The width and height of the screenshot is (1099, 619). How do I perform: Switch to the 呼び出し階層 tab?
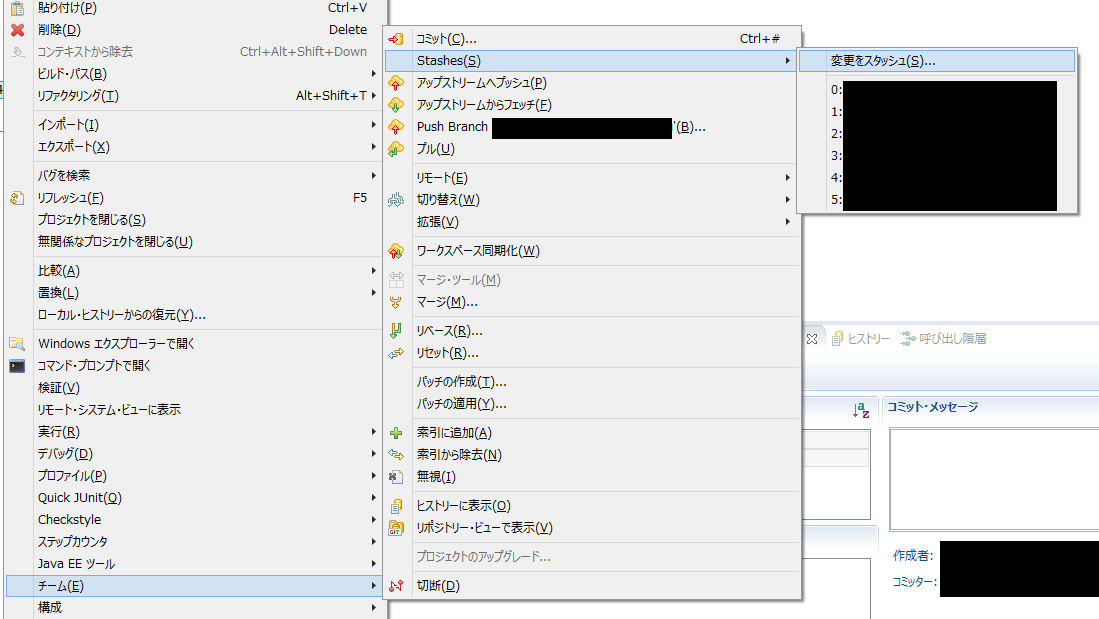point(943,339)
